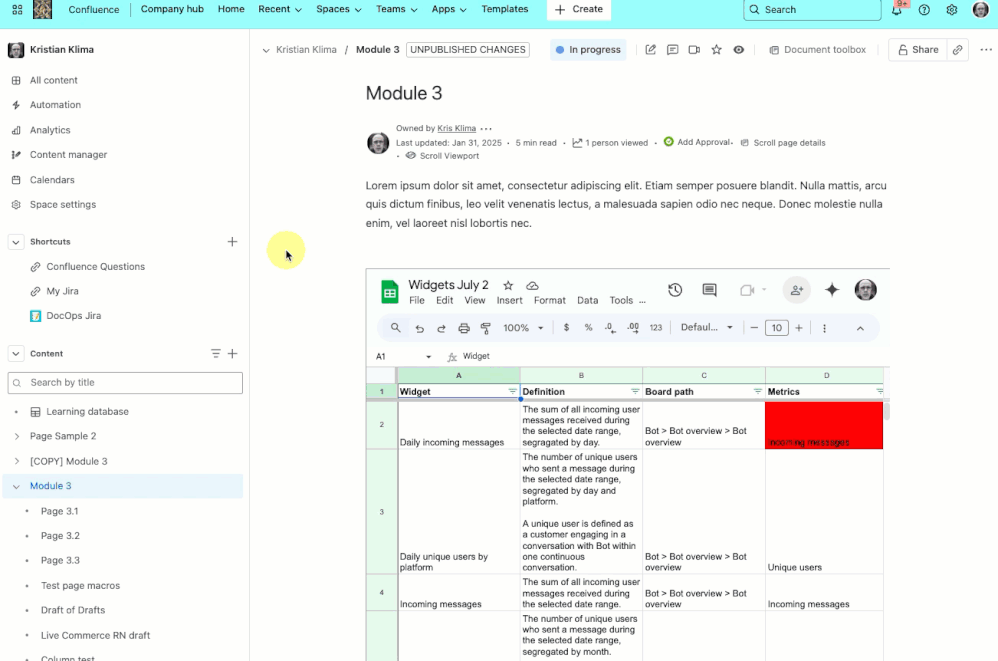Open the help question mark icon
The width and height of the screenshot is (998, 661).
pos(924,10)
